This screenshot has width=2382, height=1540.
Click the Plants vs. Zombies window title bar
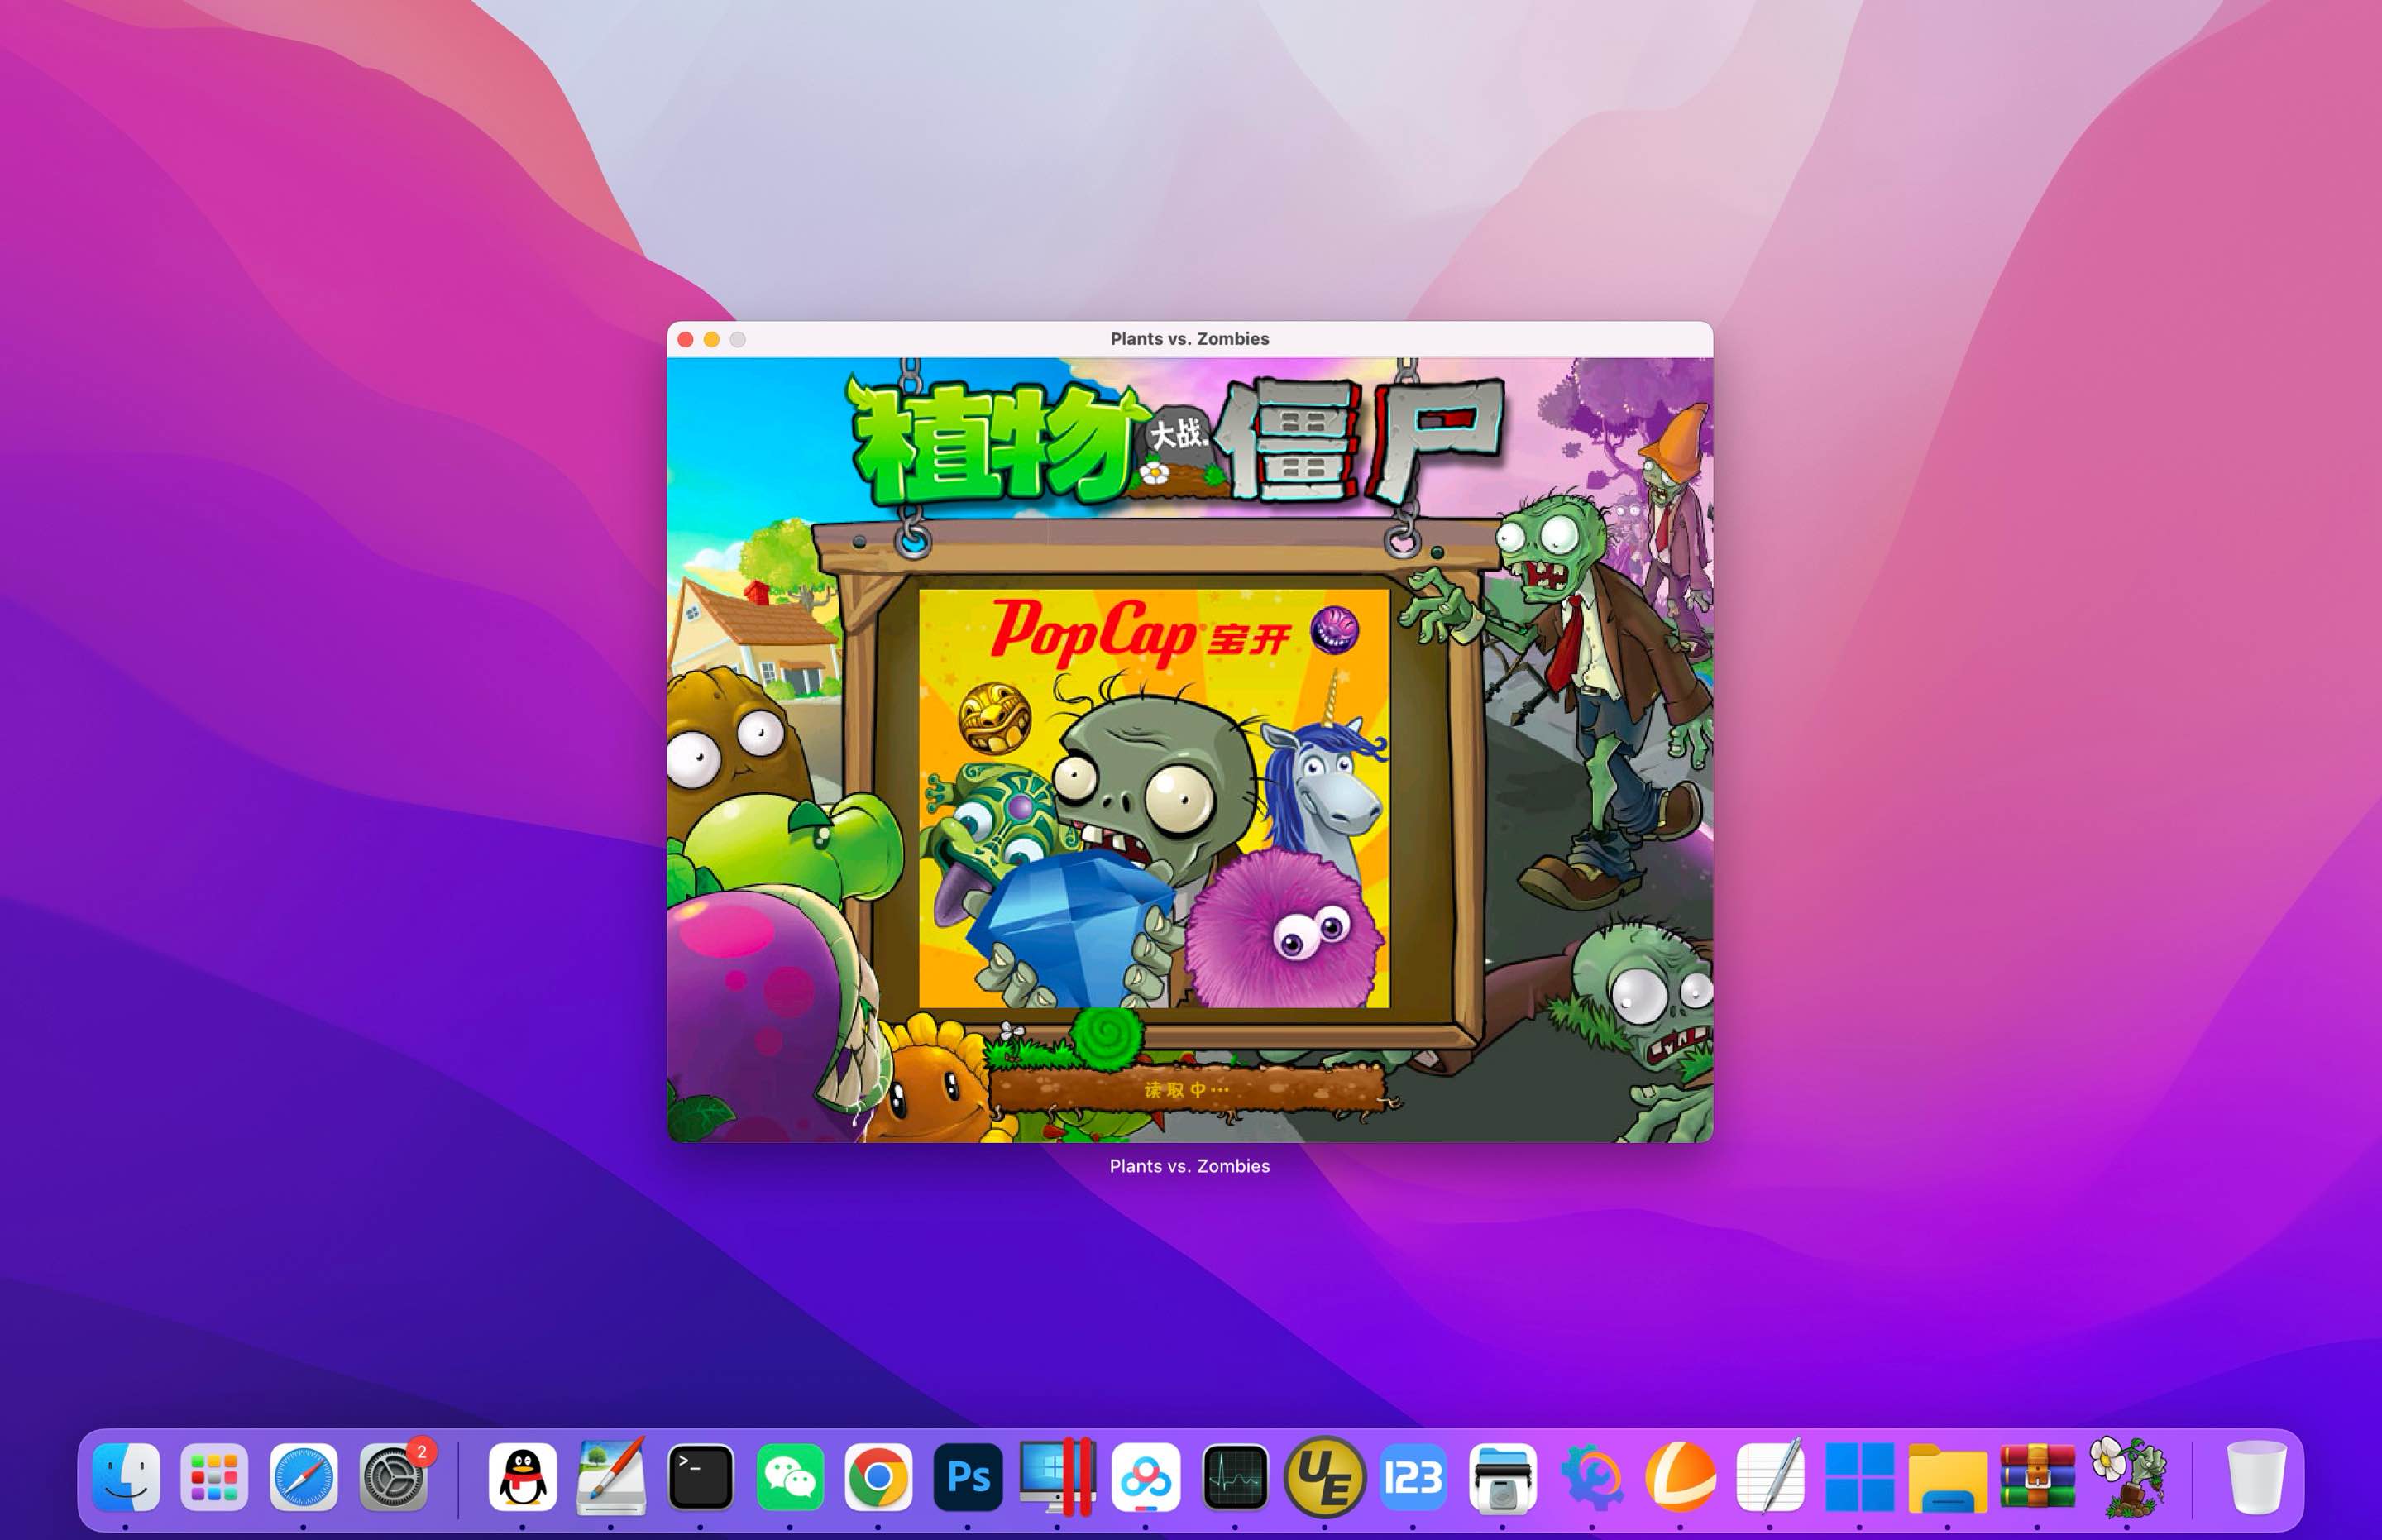pos(1189,339)
